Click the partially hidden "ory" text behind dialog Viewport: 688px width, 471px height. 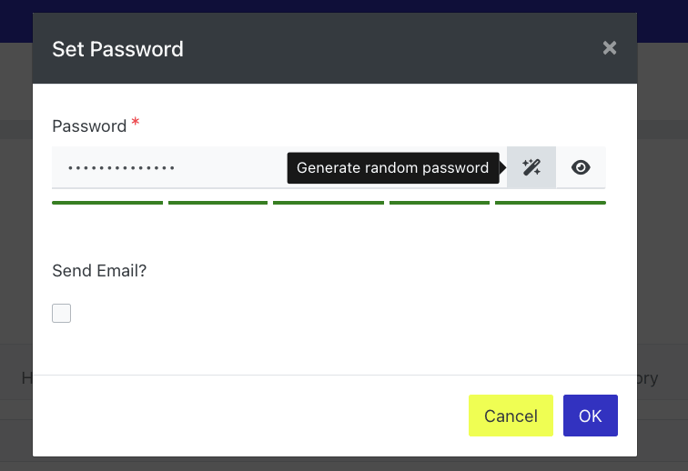click(x=648, y=378)
